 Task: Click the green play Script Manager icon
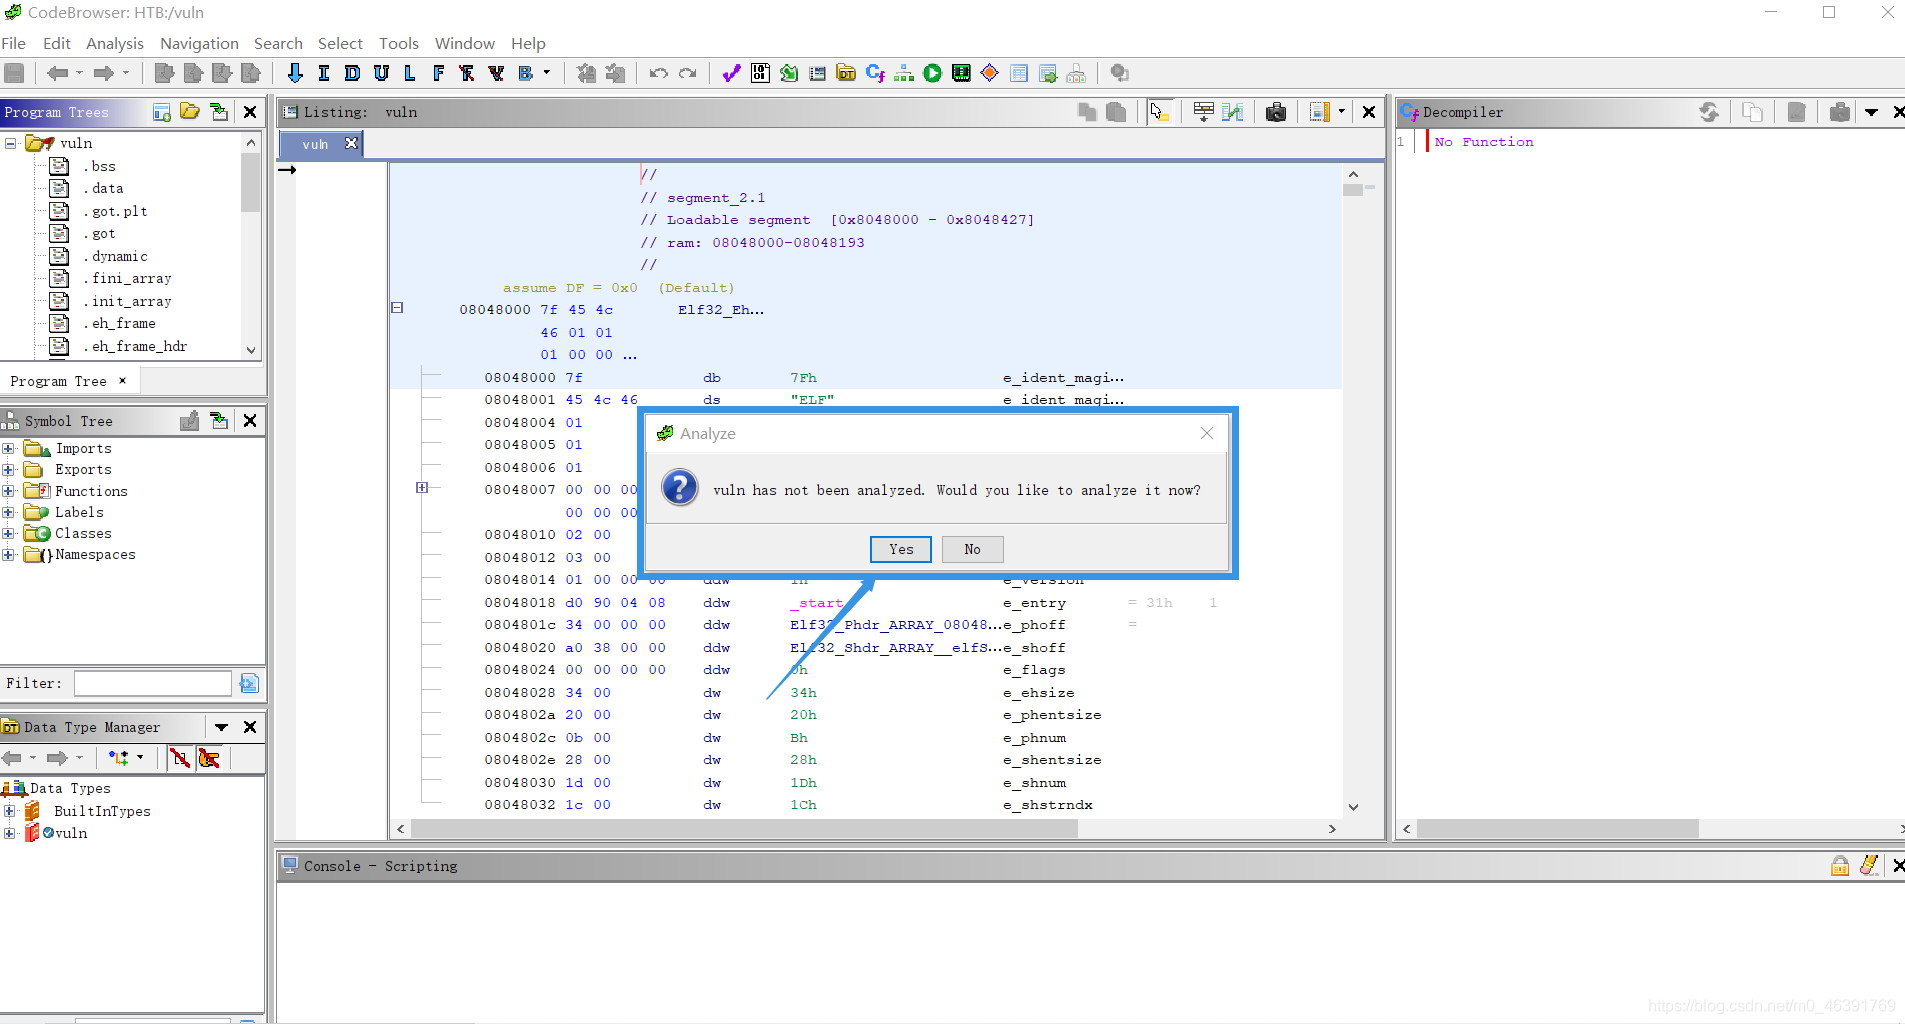point(932,73)
